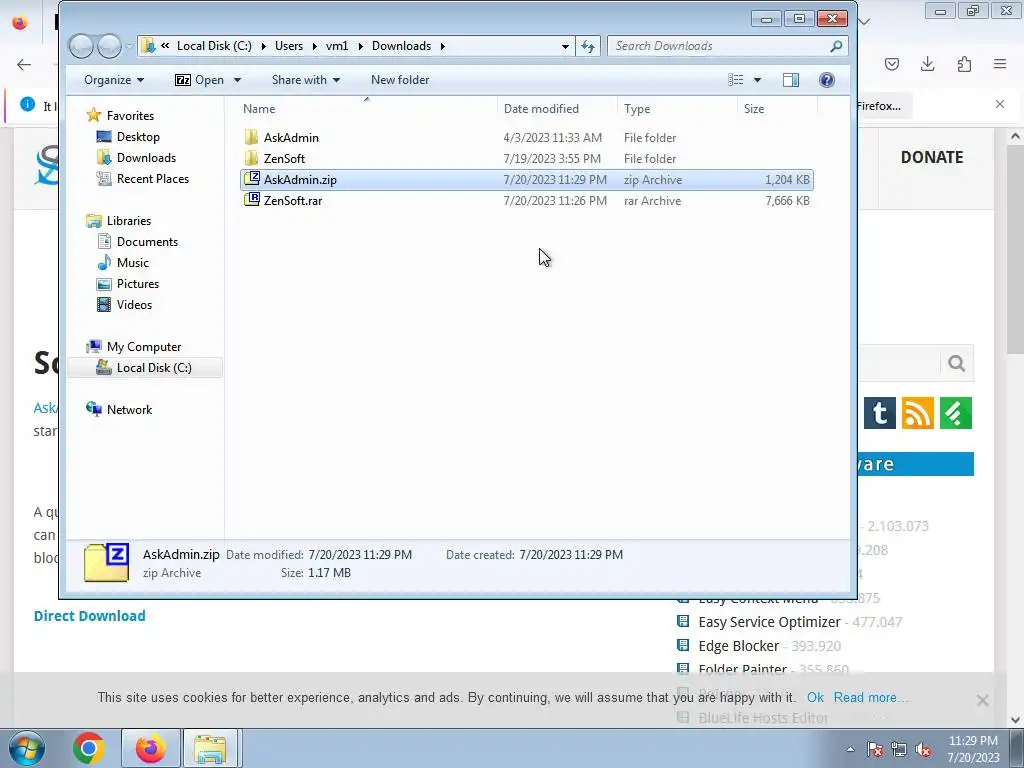Open the dropdown arrow next to Open
The image size is (1024, 768).
pyautogui.click(x=237, y=80)
